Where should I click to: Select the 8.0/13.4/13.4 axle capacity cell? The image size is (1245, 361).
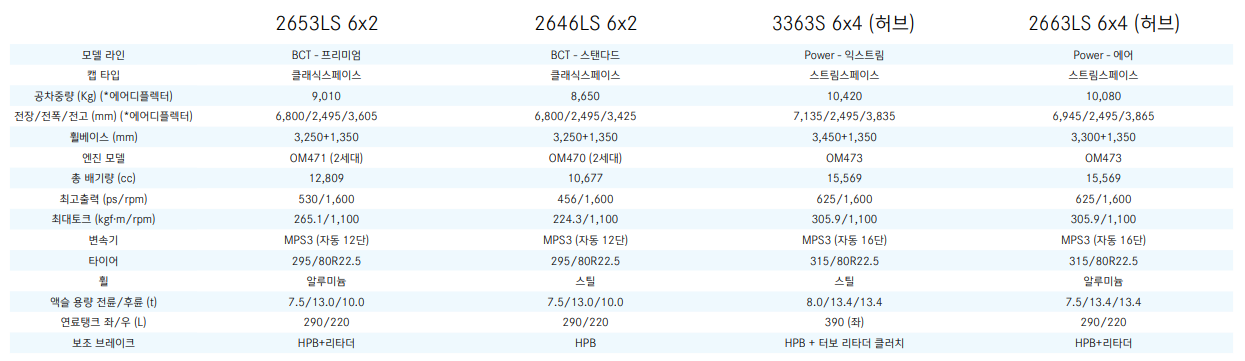pos(845,302)
